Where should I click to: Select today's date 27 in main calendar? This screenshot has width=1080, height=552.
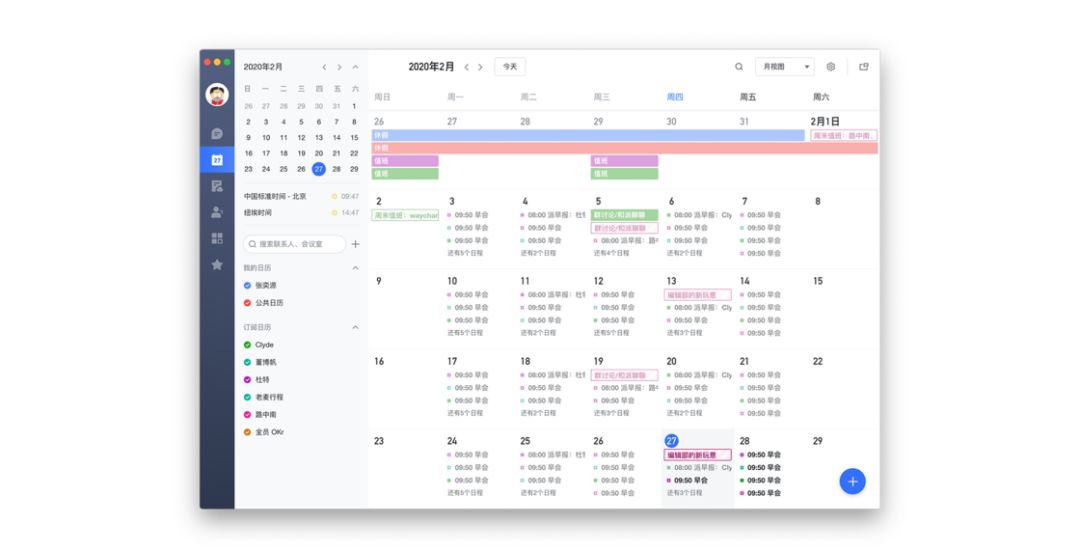pyautogui.click(x=672, y=441)
